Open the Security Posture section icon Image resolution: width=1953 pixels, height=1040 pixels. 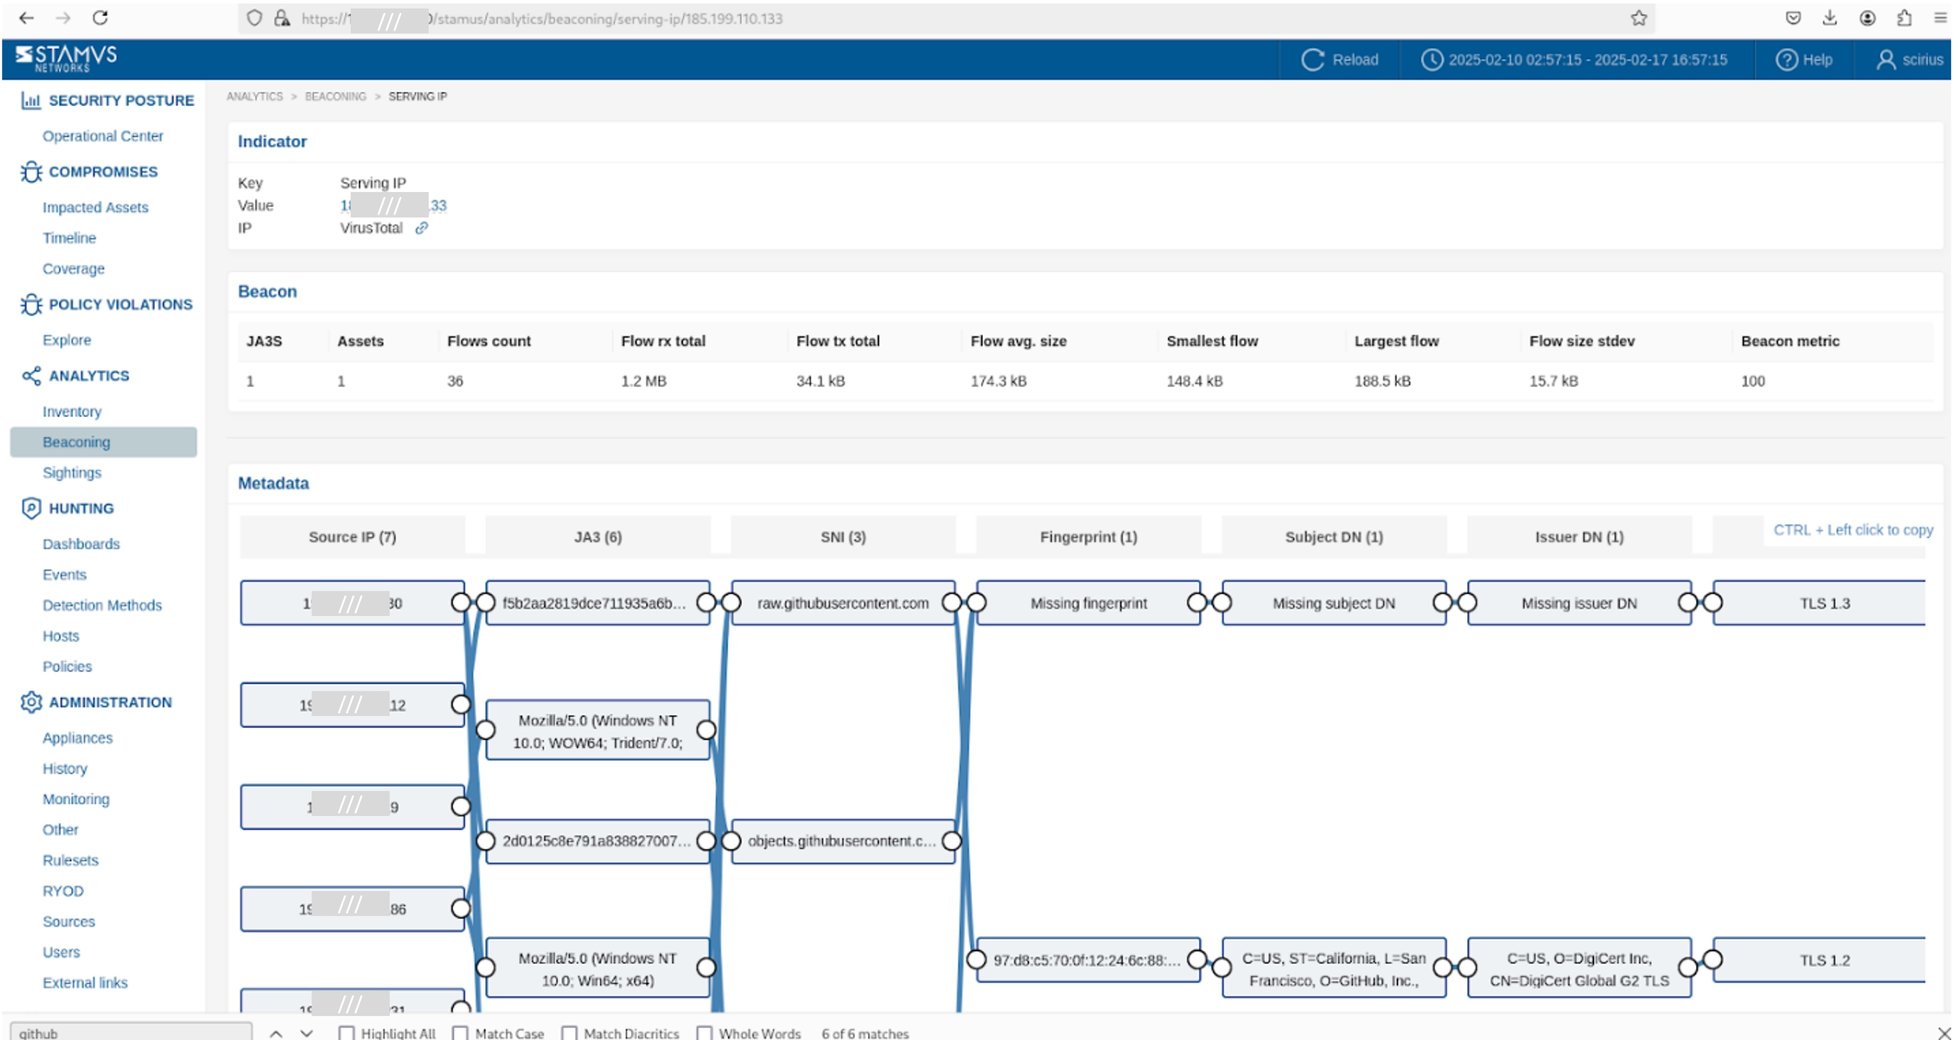point(30,100)
